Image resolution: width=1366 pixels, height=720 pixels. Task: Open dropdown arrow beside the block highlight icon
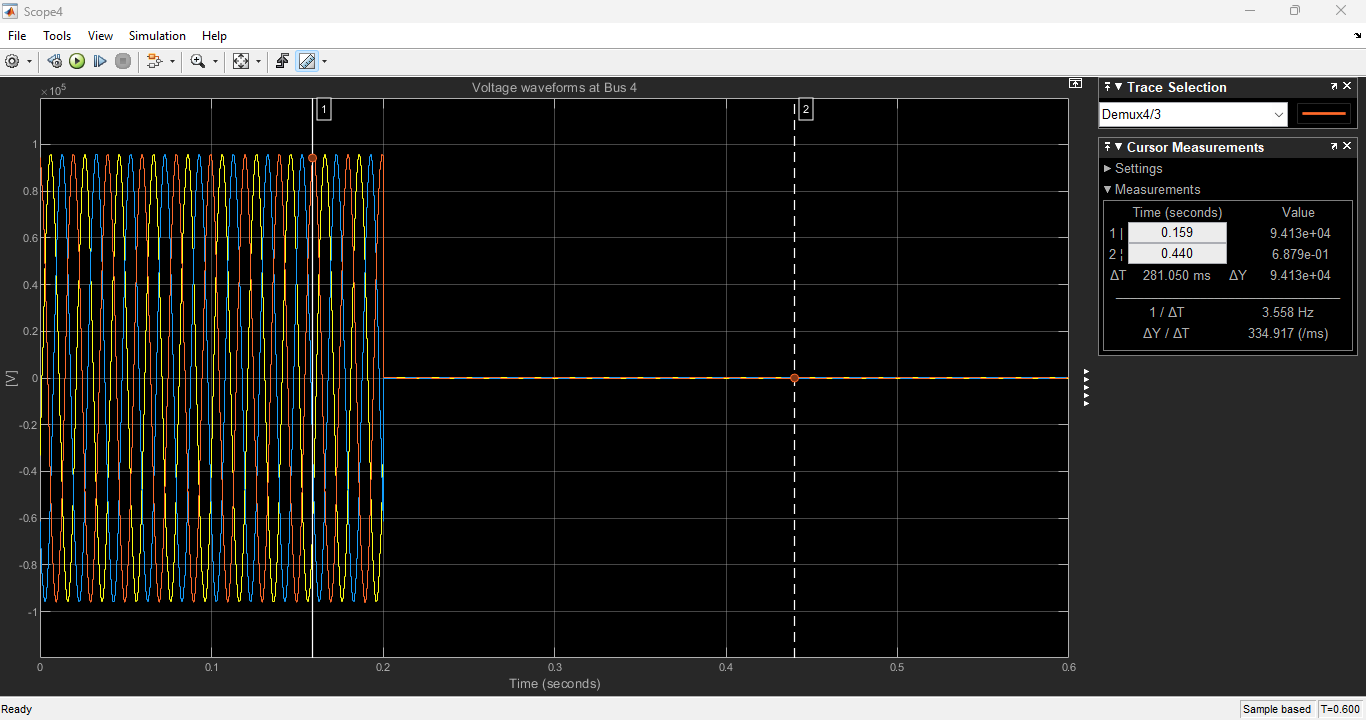(172, 62)
